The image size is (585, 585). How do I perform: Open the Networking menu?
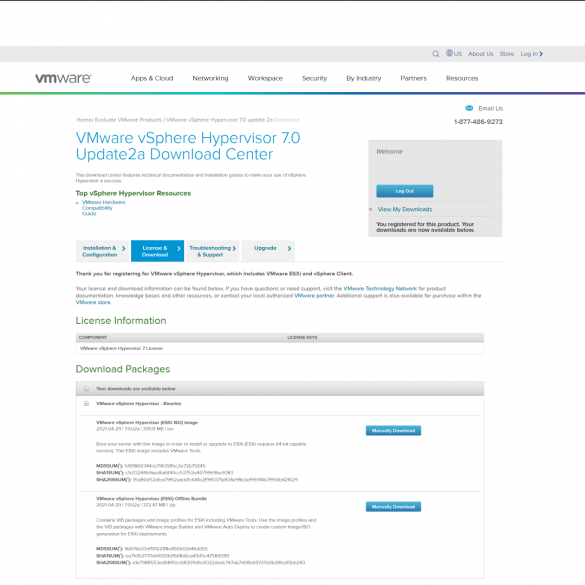210,78
